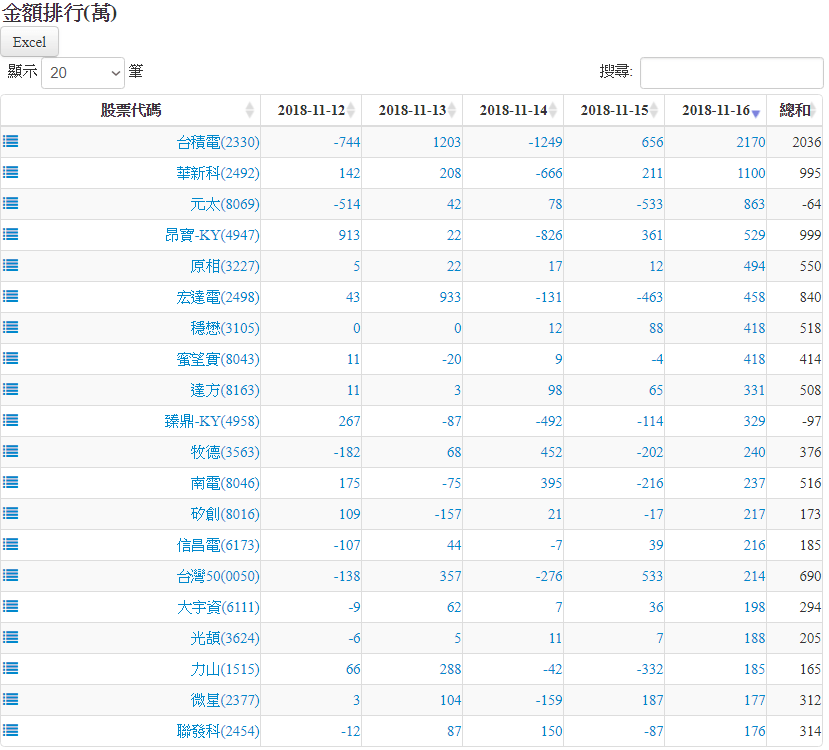
Task: Sort by 2018-11-14 column header
Action: pyautogui.click(x=513, y=110)
